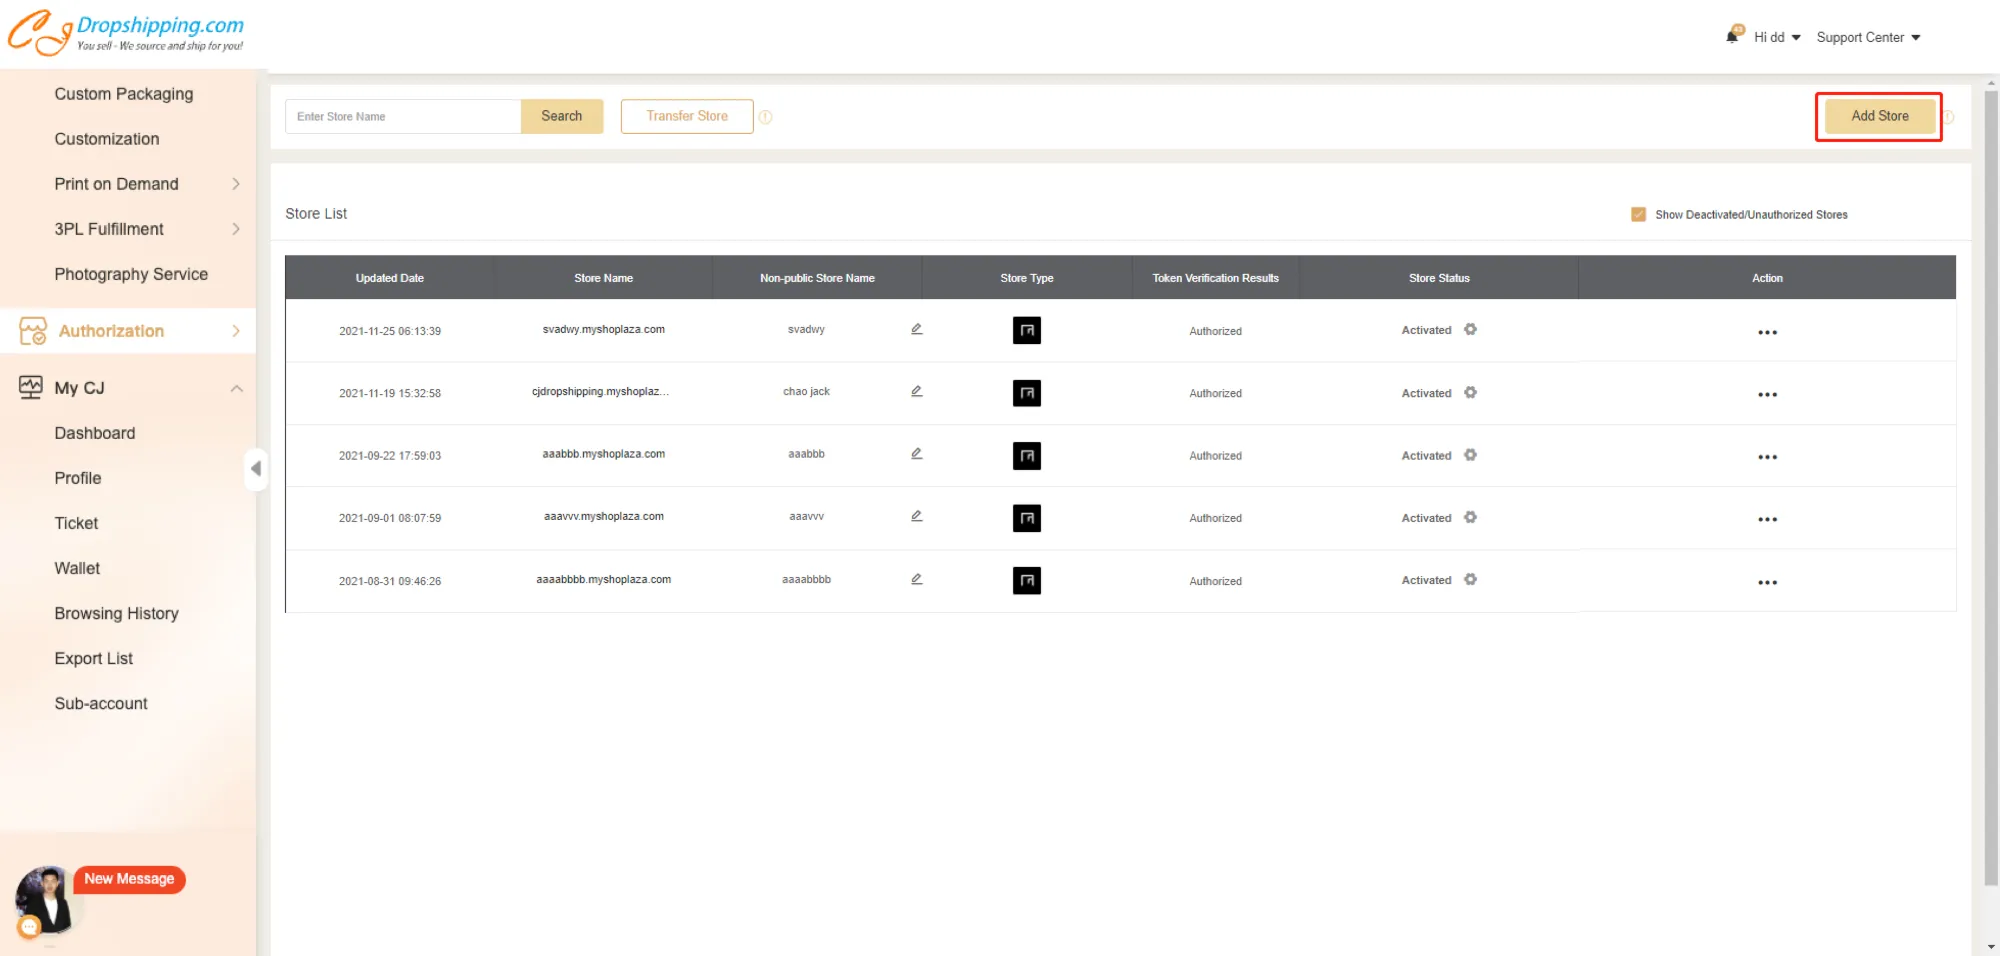Open the Hi dd account dropdown
The width and height of the screenshot is (2000, 956).
1776,37
